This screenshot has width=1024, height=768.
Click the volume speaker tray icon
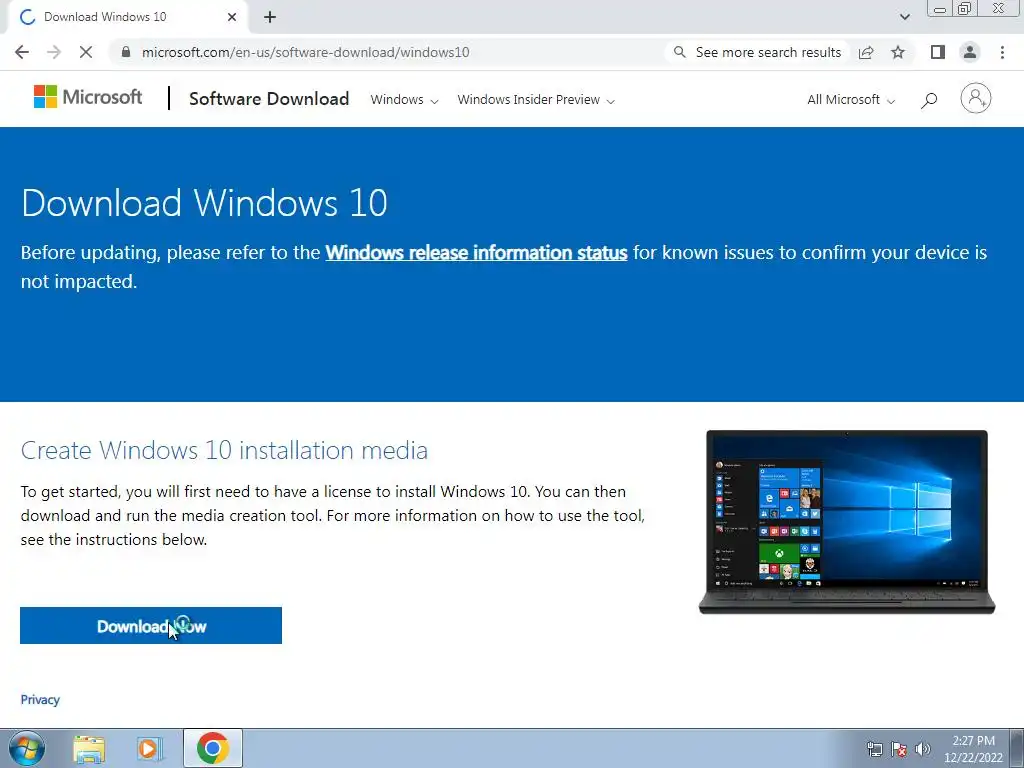923,749
